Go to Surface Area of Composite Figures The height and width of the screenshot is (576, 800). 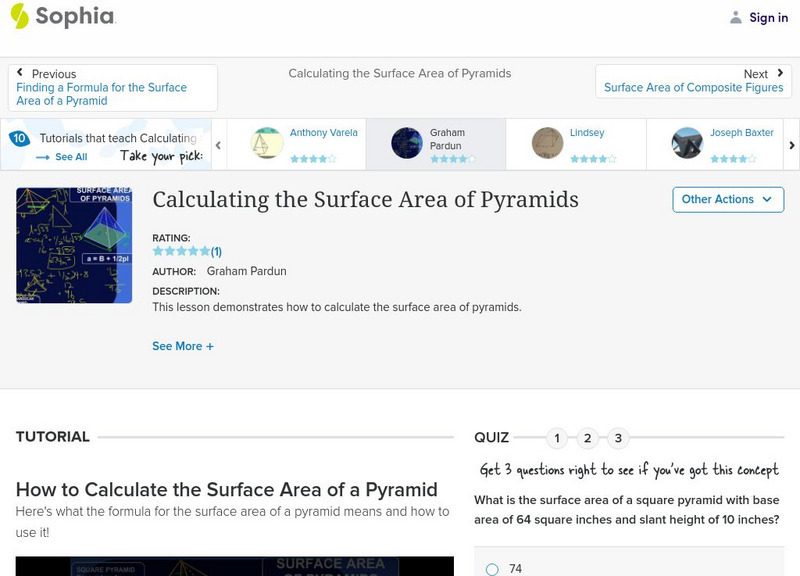click(x=693, y=88)
